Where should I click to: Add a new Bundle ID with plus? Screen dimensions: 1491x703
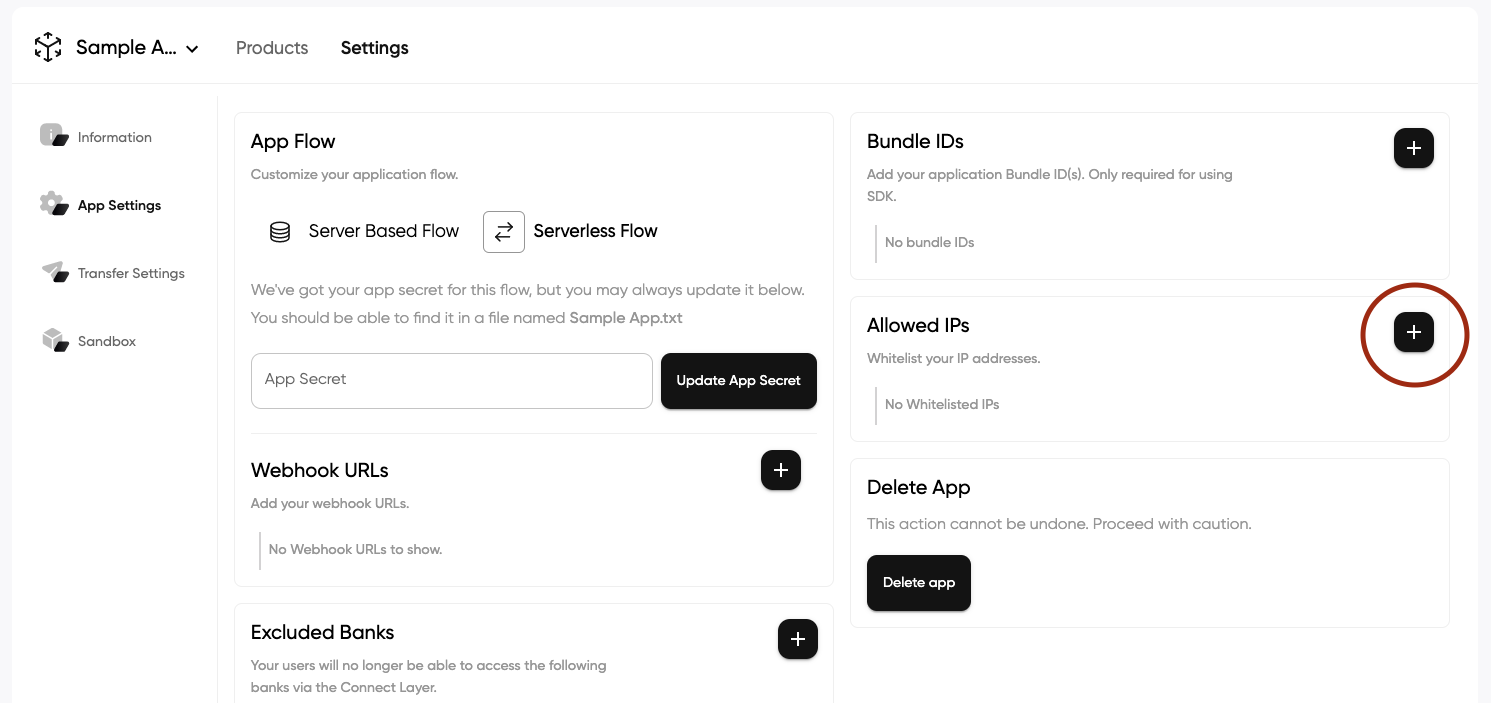click(x=1414, y=148)
